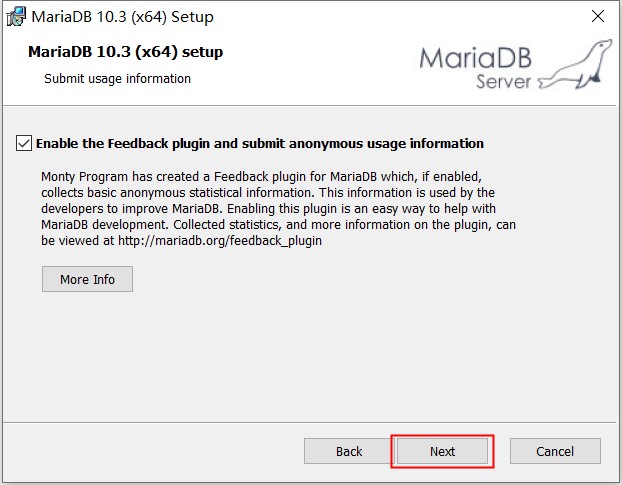
Task: Click the 'MariaDB 10.3 (x64) Setup' title bar text
Action: pos(124,17)
